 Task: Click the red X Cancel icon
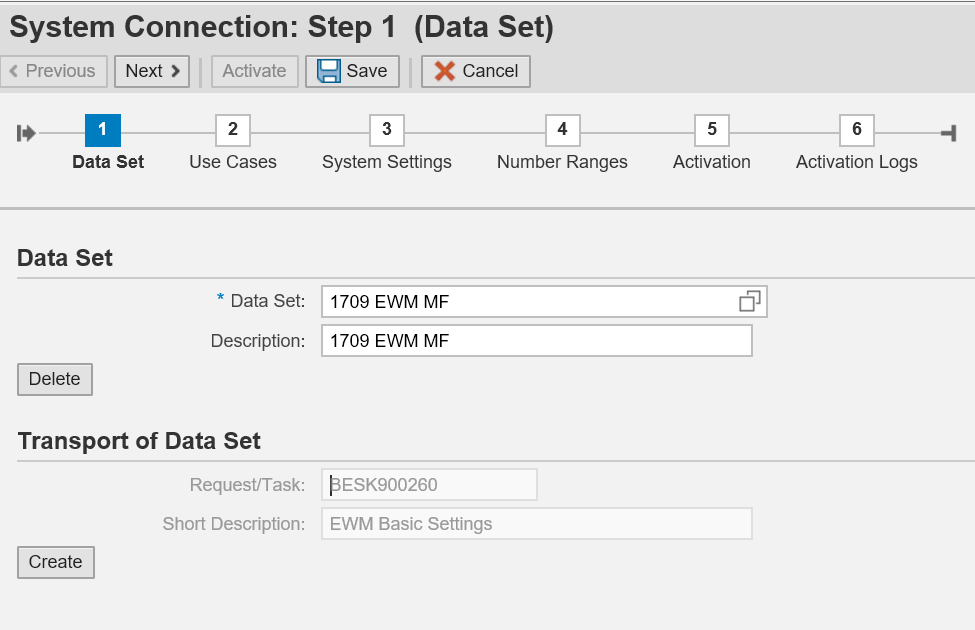445,71
